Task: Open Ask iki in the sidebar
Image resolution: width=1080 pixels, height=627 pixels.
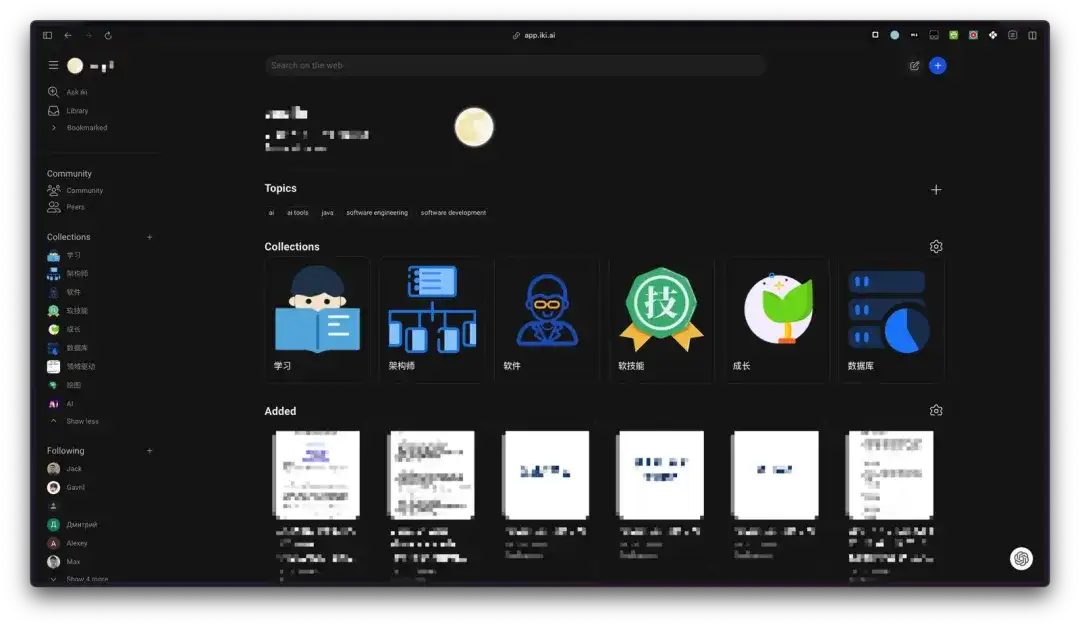Action: click(68, 92)
